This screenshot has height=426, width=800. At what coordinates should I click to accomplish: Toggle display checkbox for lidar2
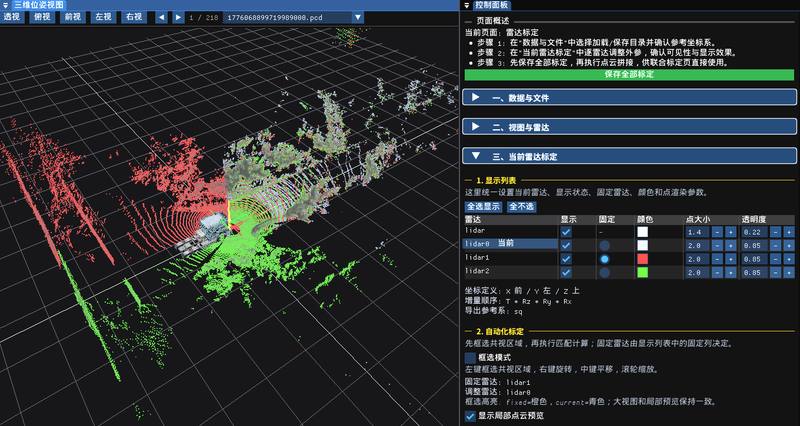click(x=566, y=272)
